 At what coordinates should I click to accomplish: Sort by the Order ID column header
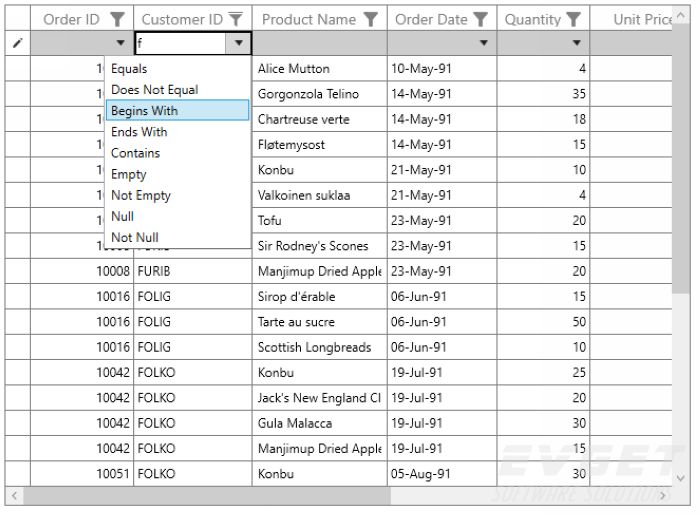point(71,19)
